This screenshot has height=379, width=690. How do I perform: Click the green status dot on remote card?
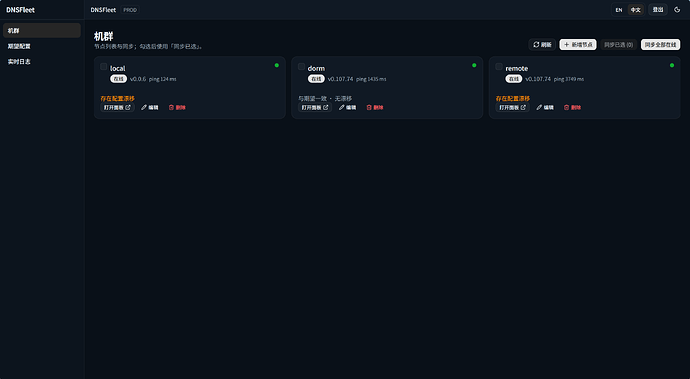672,65
